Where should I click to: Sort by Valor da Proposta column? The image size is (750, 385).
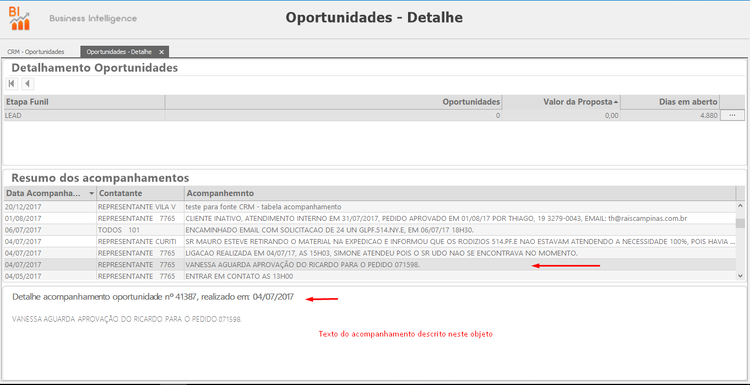point(562,102)
